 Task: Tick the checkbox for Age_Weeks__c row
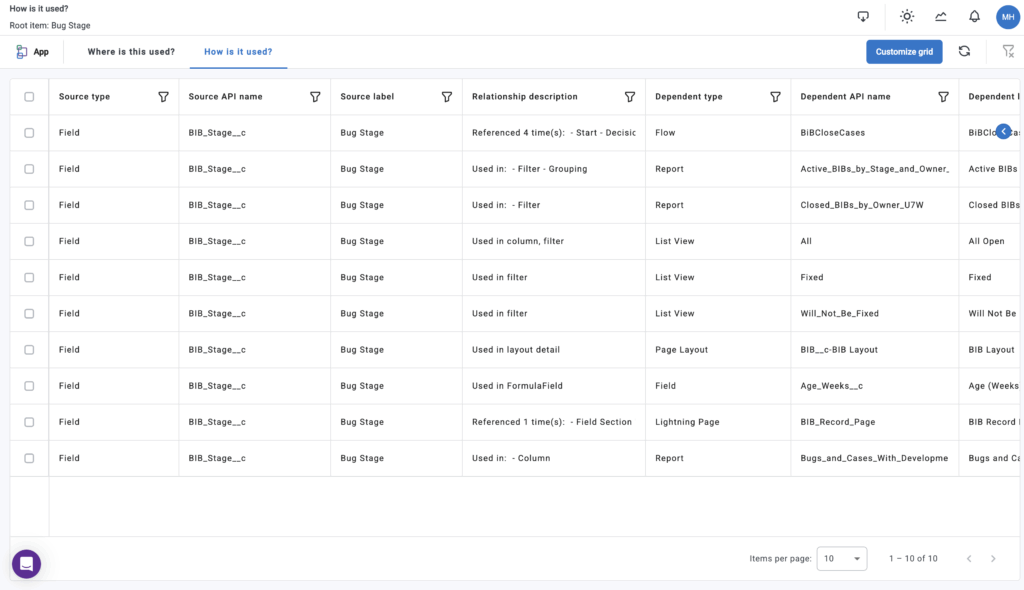tap(29, 386)
